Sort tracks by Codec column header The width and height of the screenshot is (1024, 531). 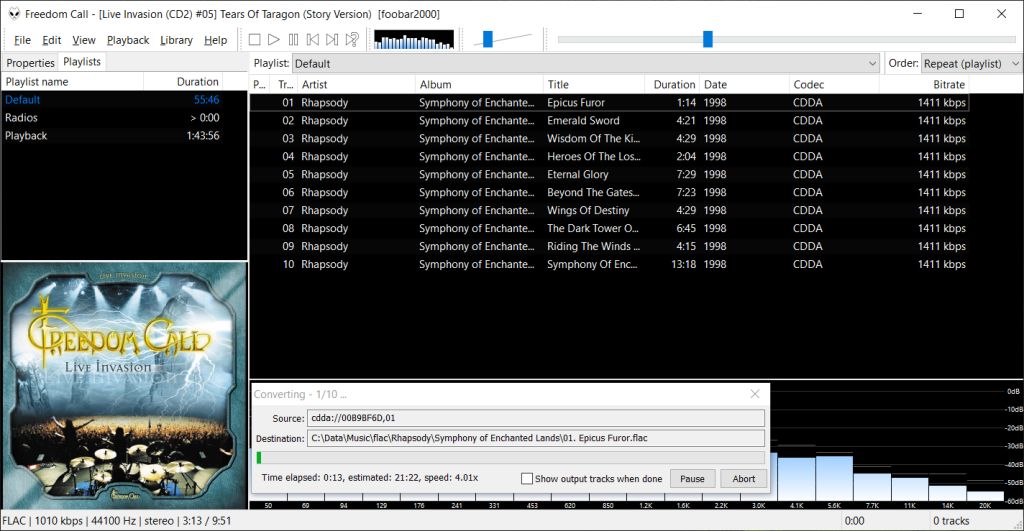pos(833,84)
